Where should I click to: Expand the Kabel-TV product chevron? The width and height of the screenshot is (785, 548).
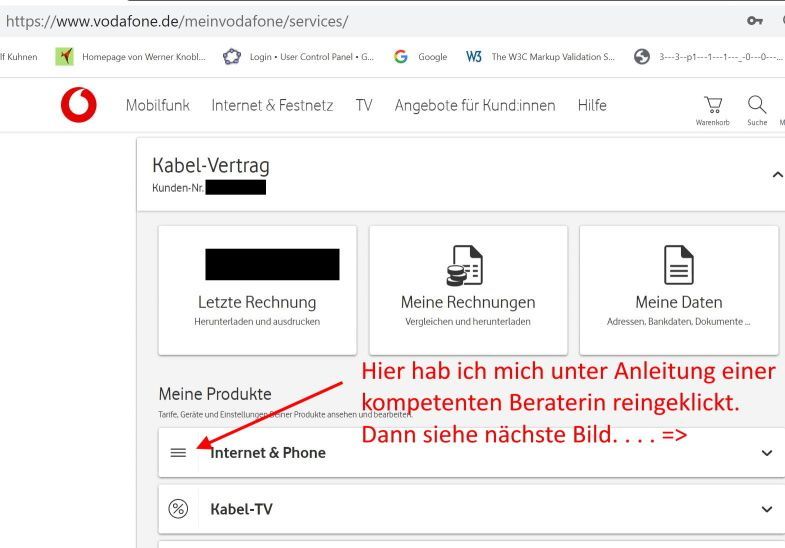click(766, 509)
